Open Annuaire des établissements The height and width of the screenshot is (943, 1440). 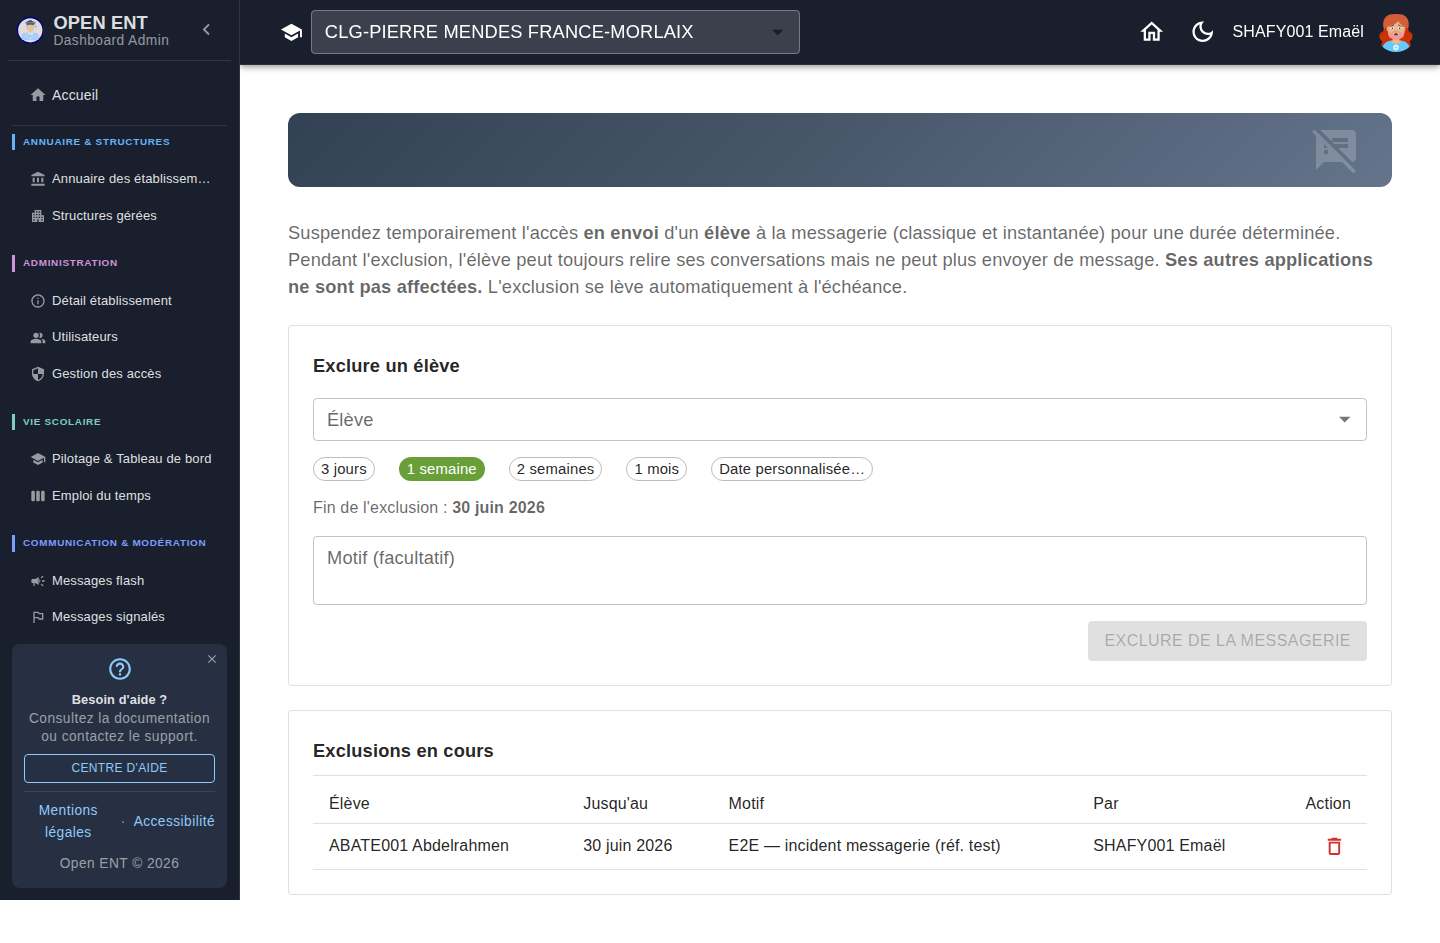point(119,179)
